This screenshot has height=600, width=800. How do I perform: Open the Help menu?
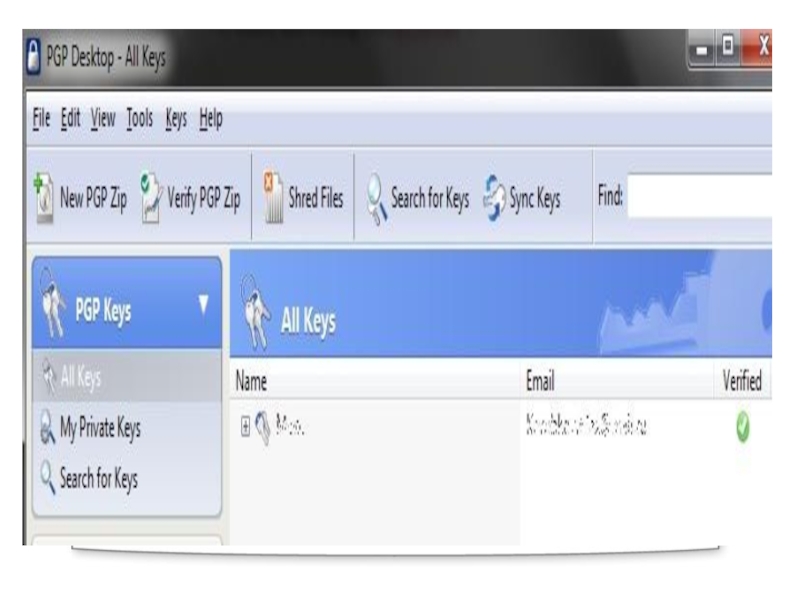click(x=211, y=119)
